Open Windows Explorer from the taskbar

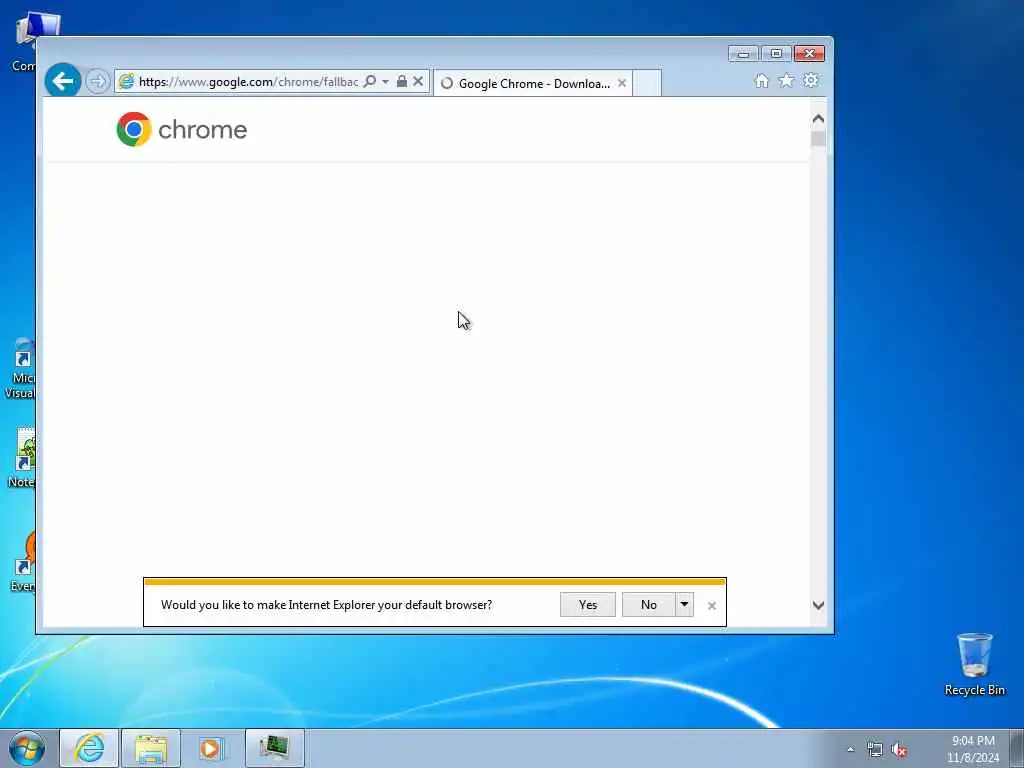[x=151, y=748]
